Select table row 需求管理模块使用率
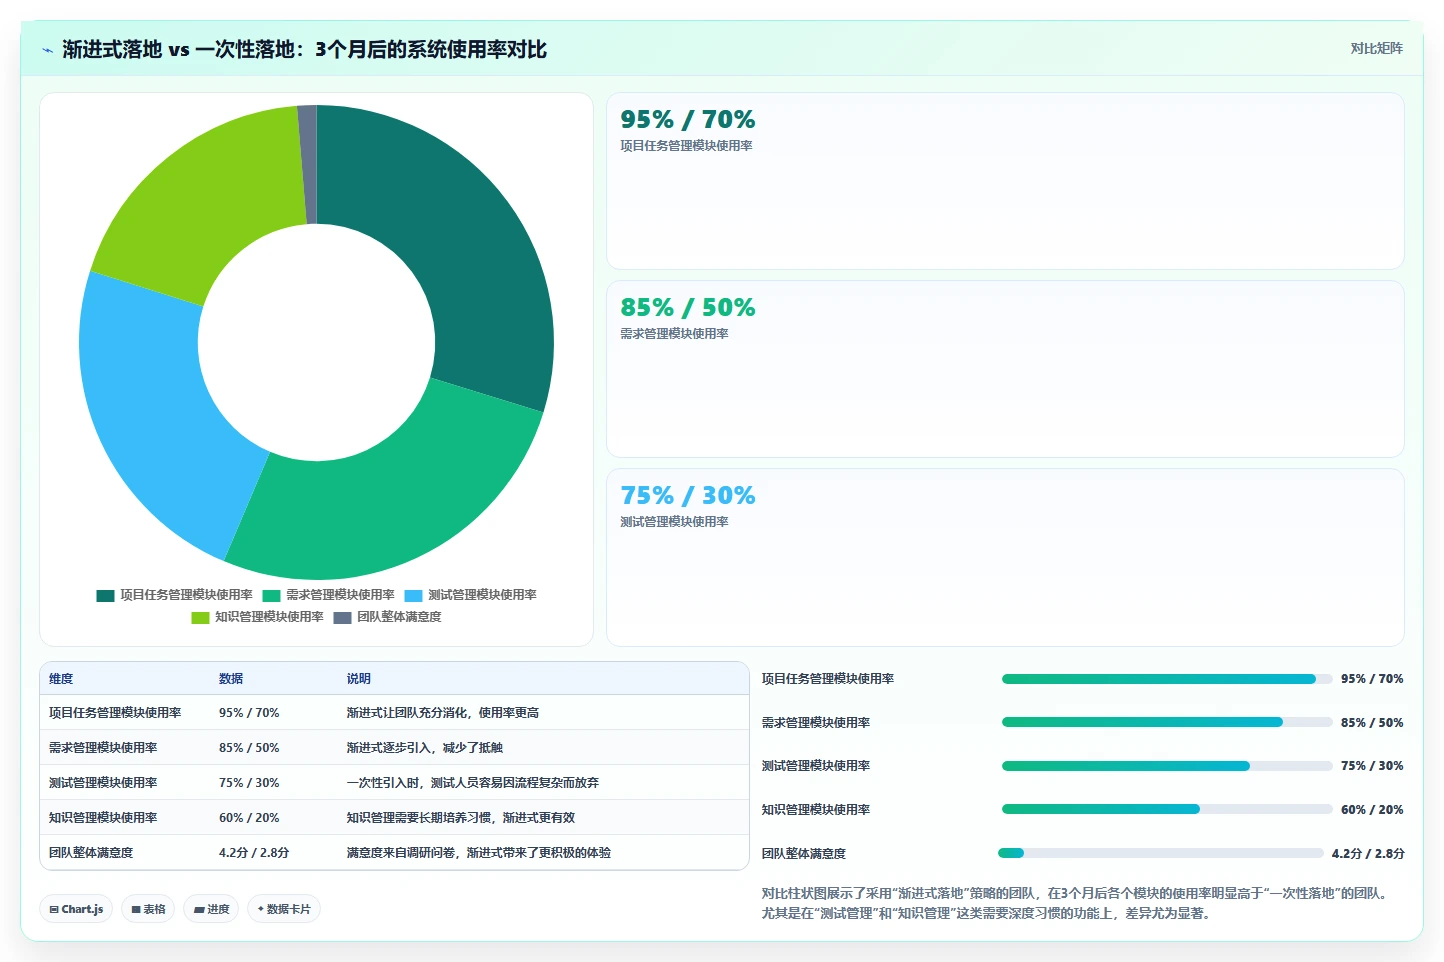This screenshot has height=962, width=1444. [x=394, y=748]
